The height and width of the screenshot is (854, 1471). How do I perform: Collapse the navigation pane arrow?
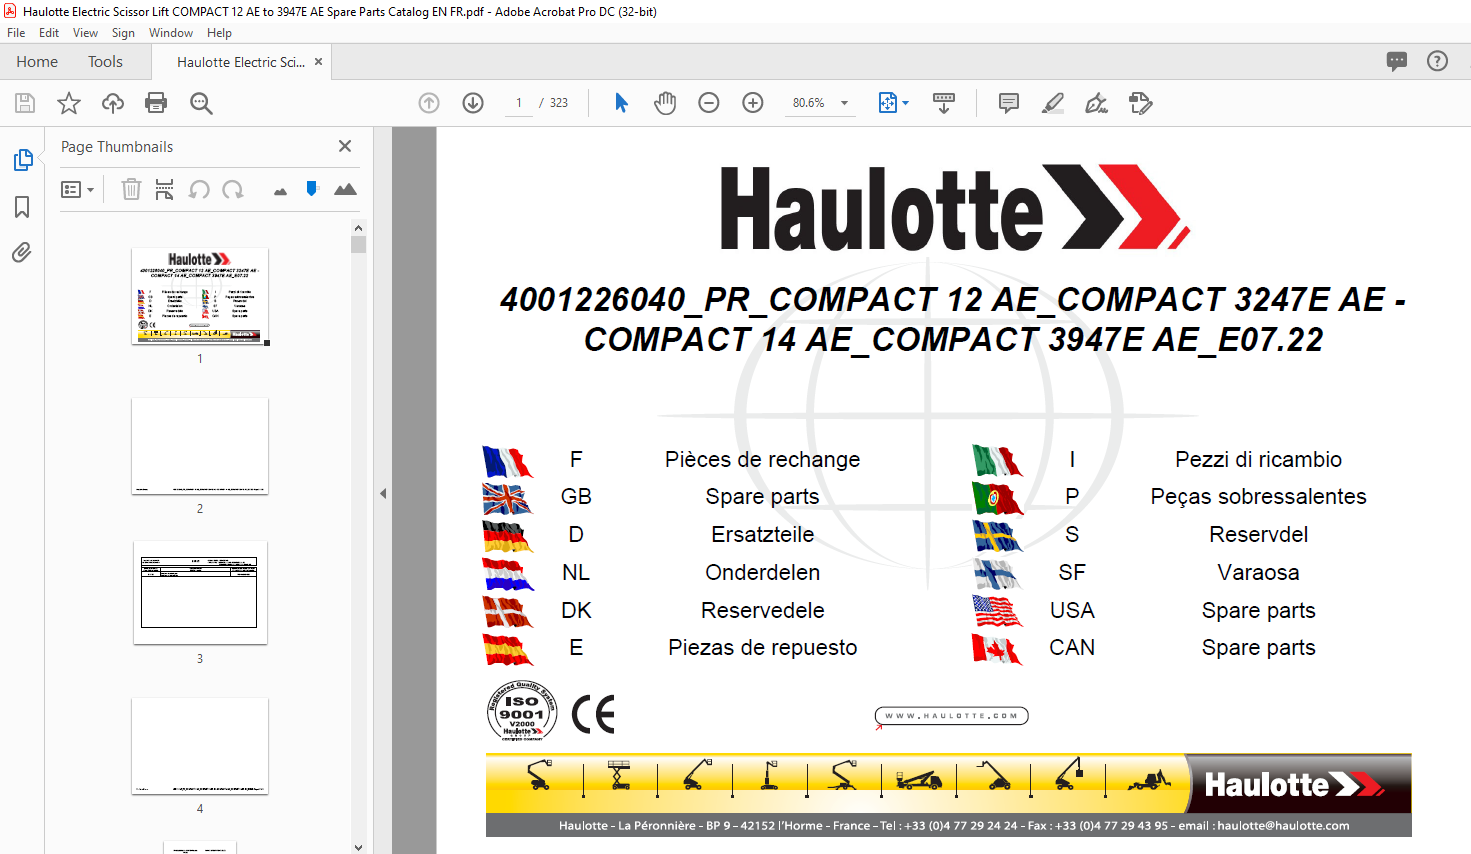click(383, 493)
